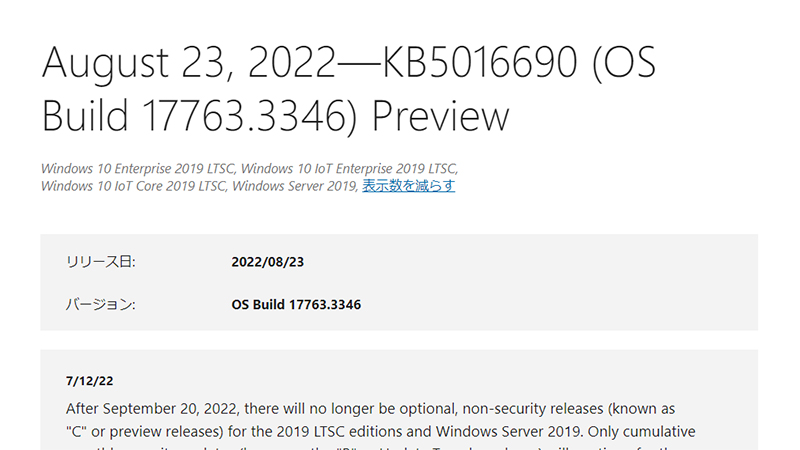Click Windows 10 IoT Core 2019 LTSC text
Viewport: 800px width, 450px height.
tap(121, 186)
